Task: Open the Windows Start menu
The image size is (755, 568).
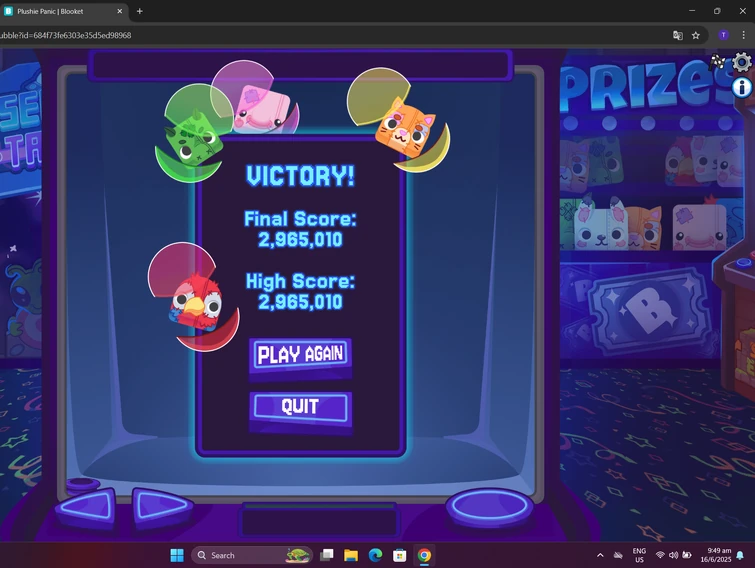Action: [177, 555]
